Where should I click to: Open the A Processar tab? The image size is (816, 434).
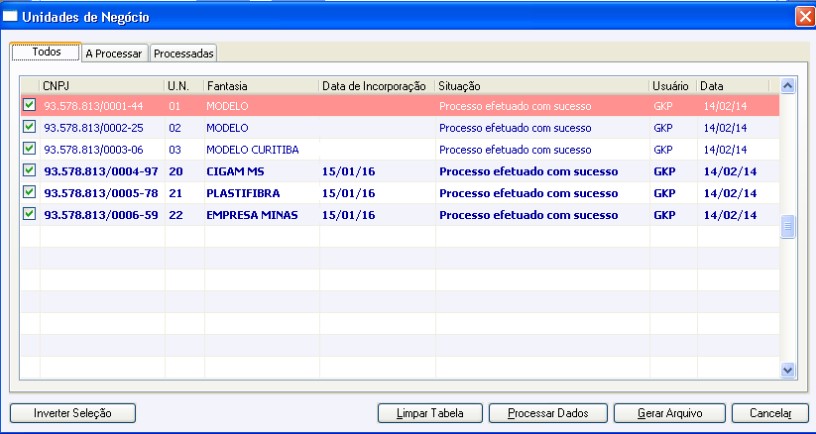[x=114, y=54]
